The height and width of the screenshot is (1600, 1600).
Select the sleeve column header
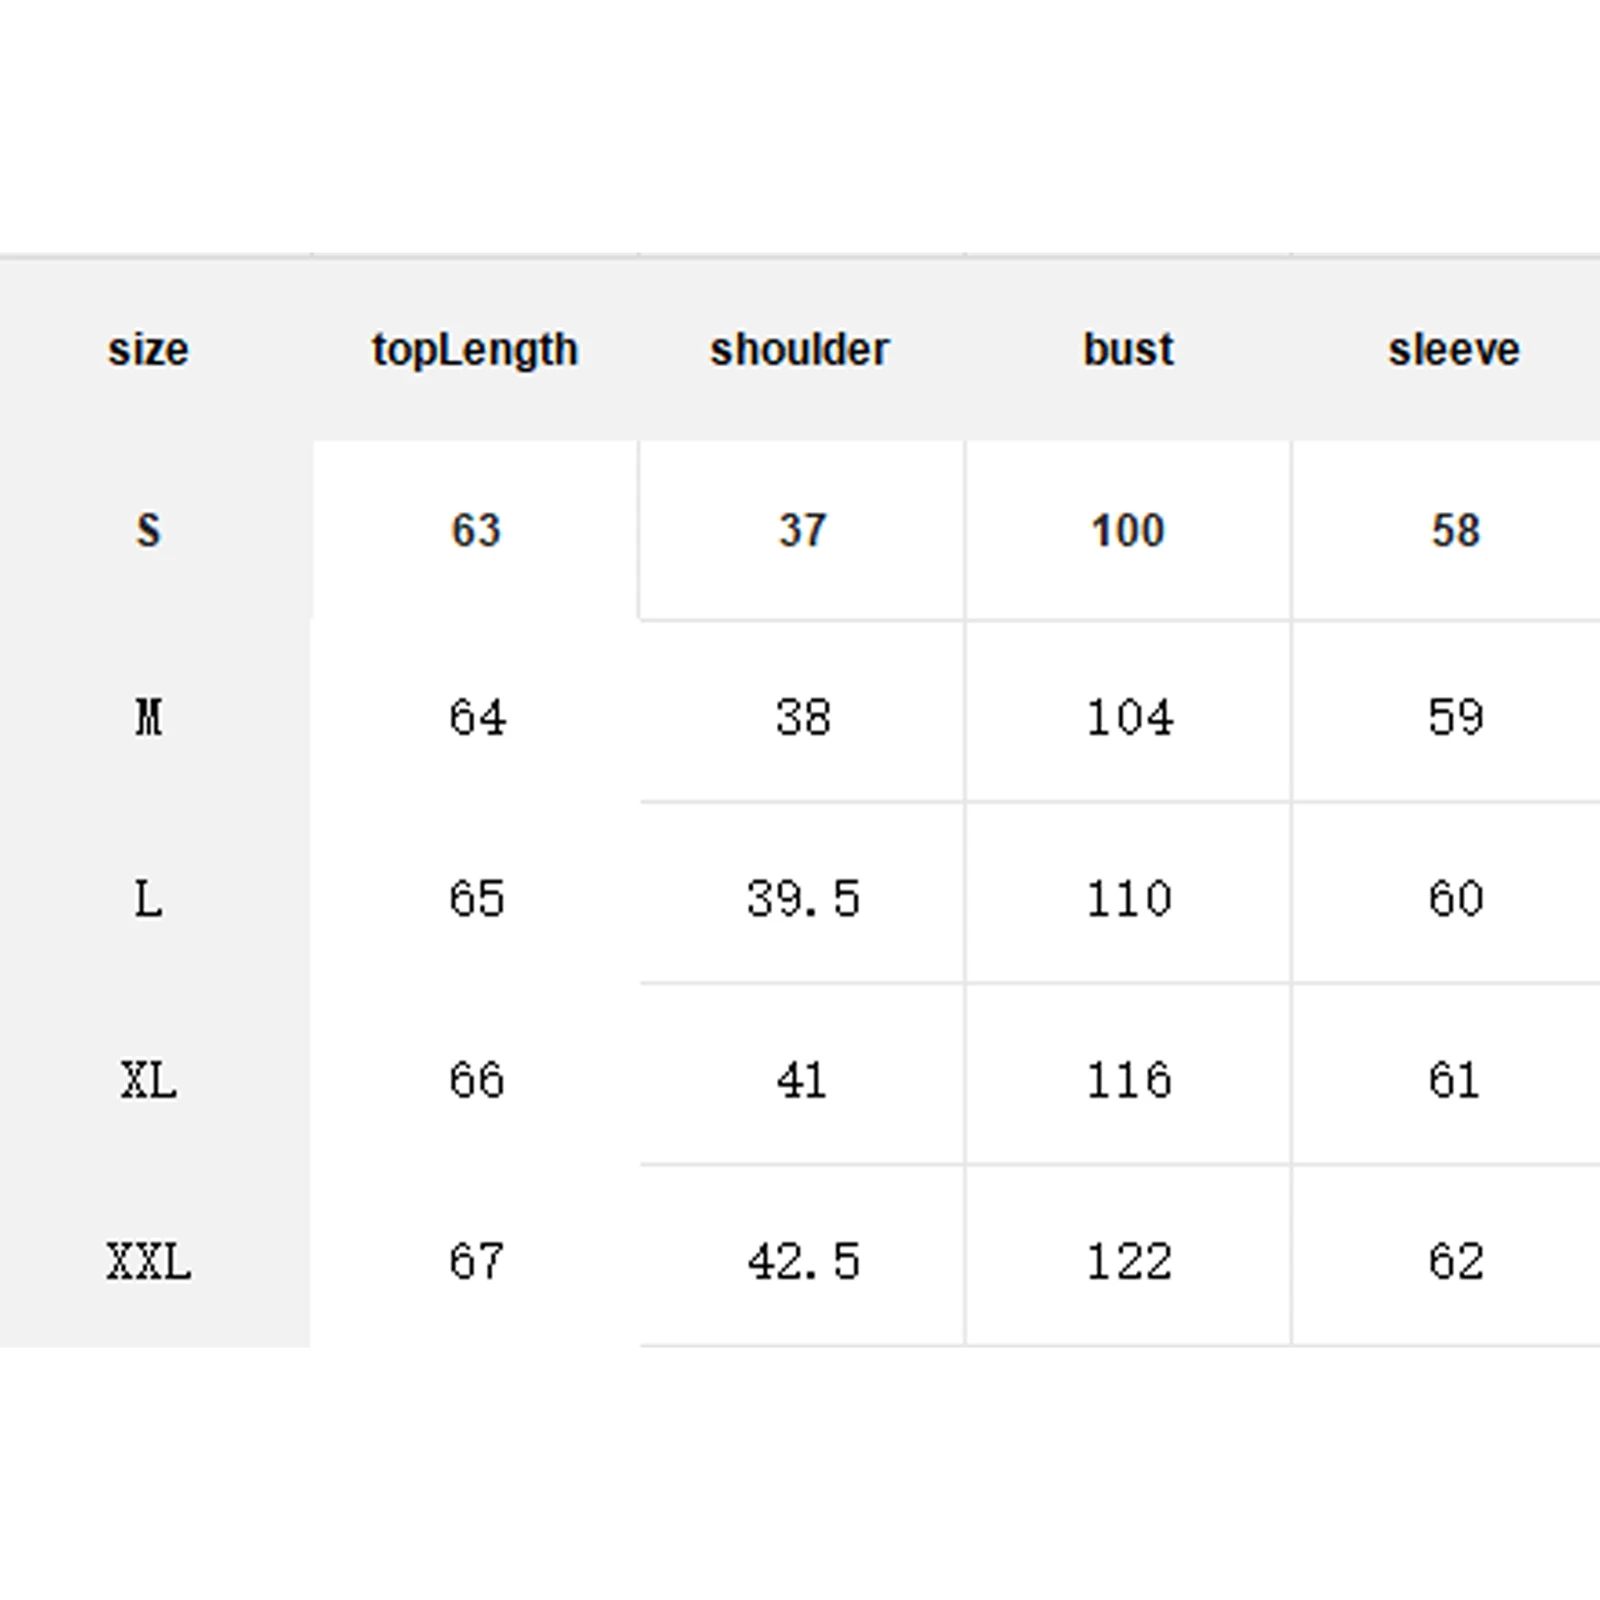click(1454, 350)
